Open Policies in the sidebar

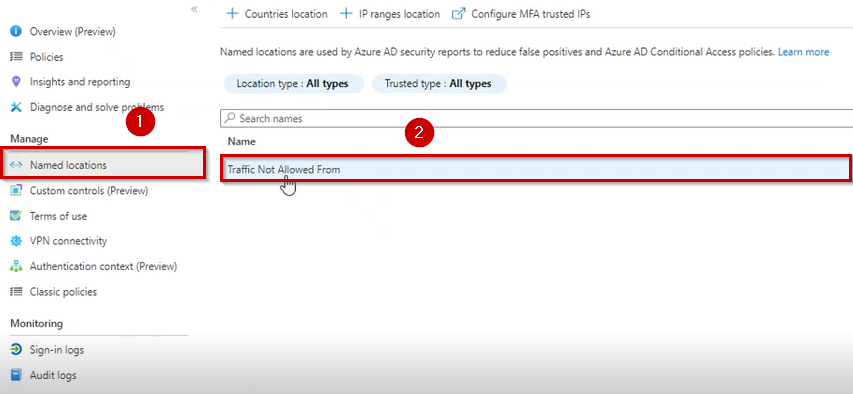46,57
